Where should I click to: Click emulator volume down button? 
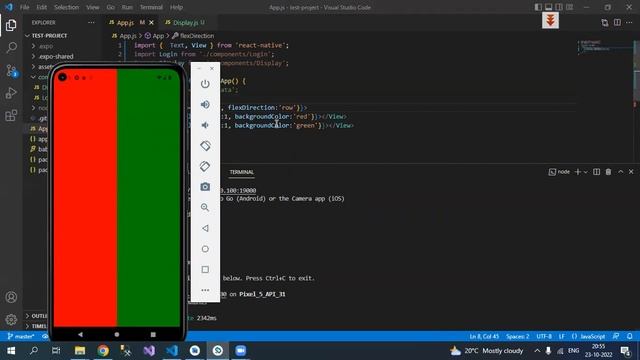pyautogui.click(x=205, y=125)
